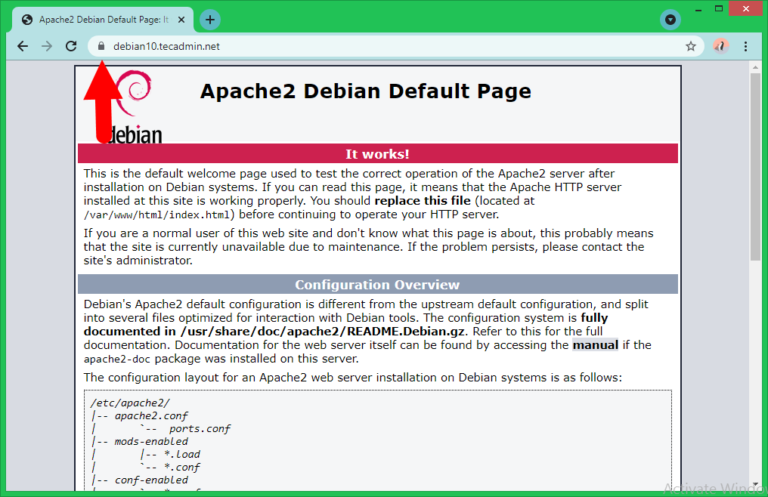Bookmark this page with the star icon

690,46
